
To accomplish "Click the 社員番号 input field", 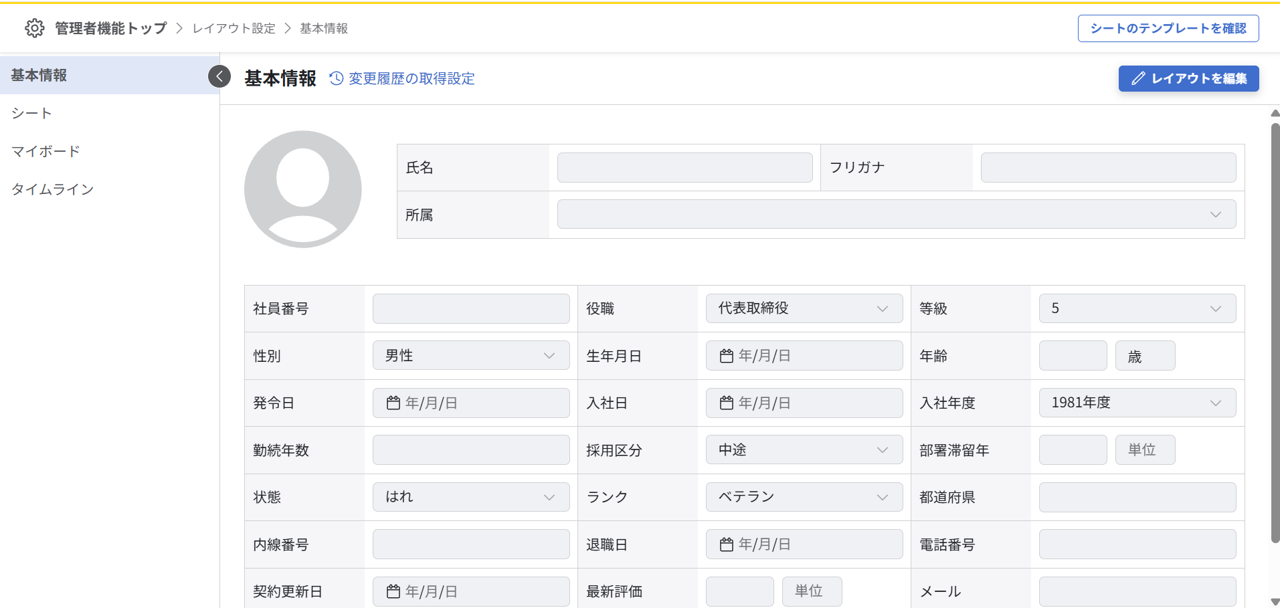I will click(471, 309).
